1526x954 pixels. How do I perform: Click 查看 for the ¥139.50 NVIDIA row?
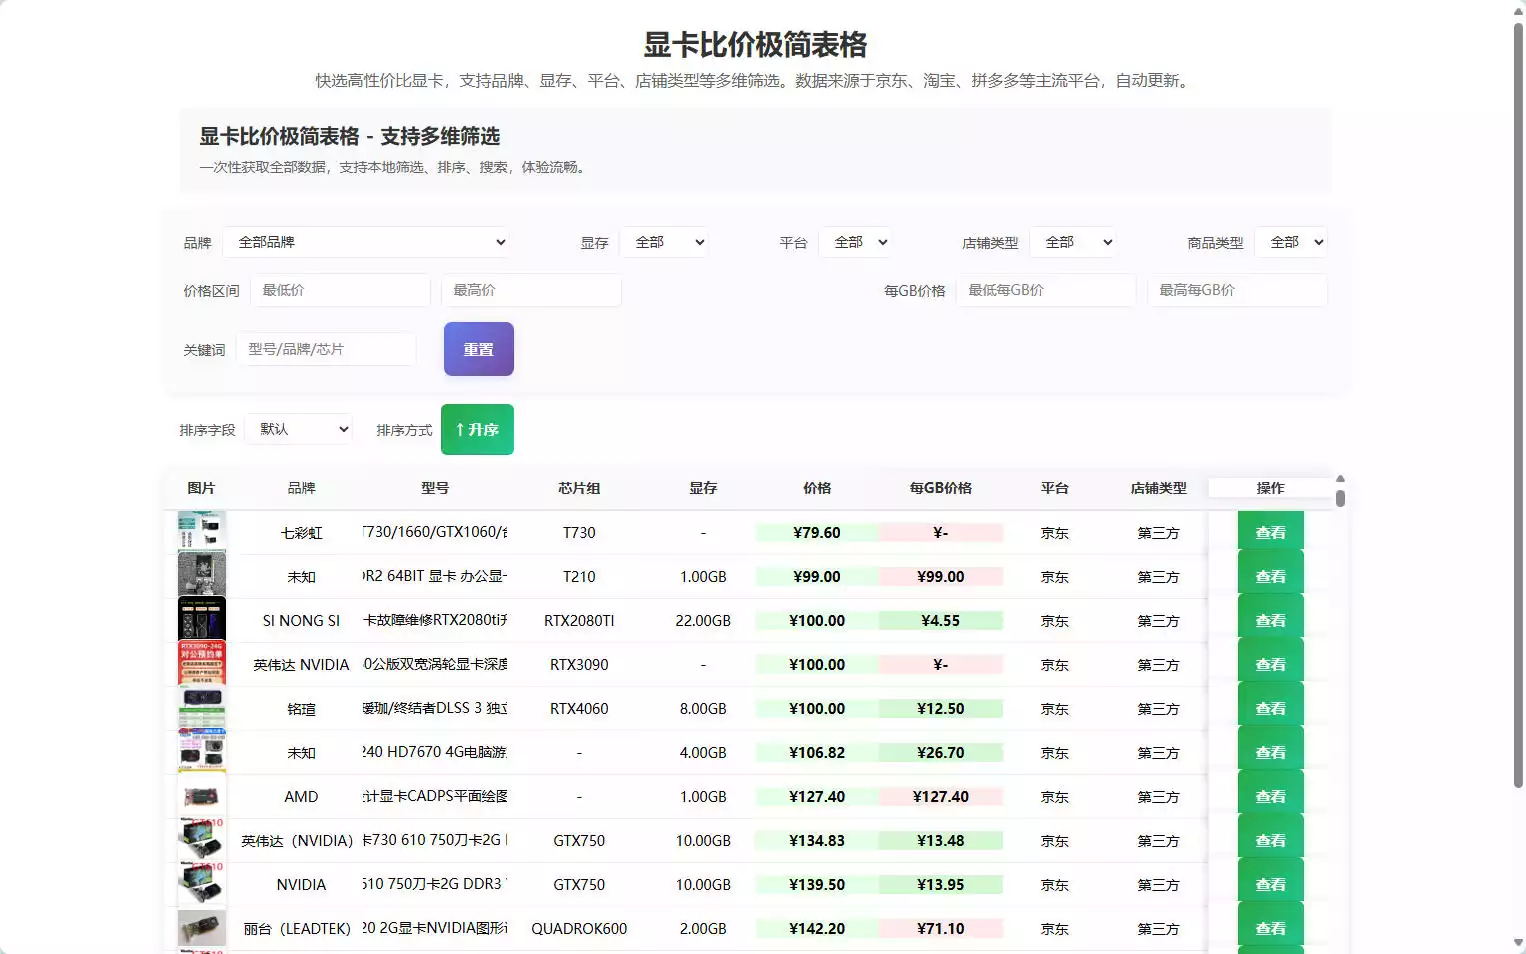pos(1271,885)
